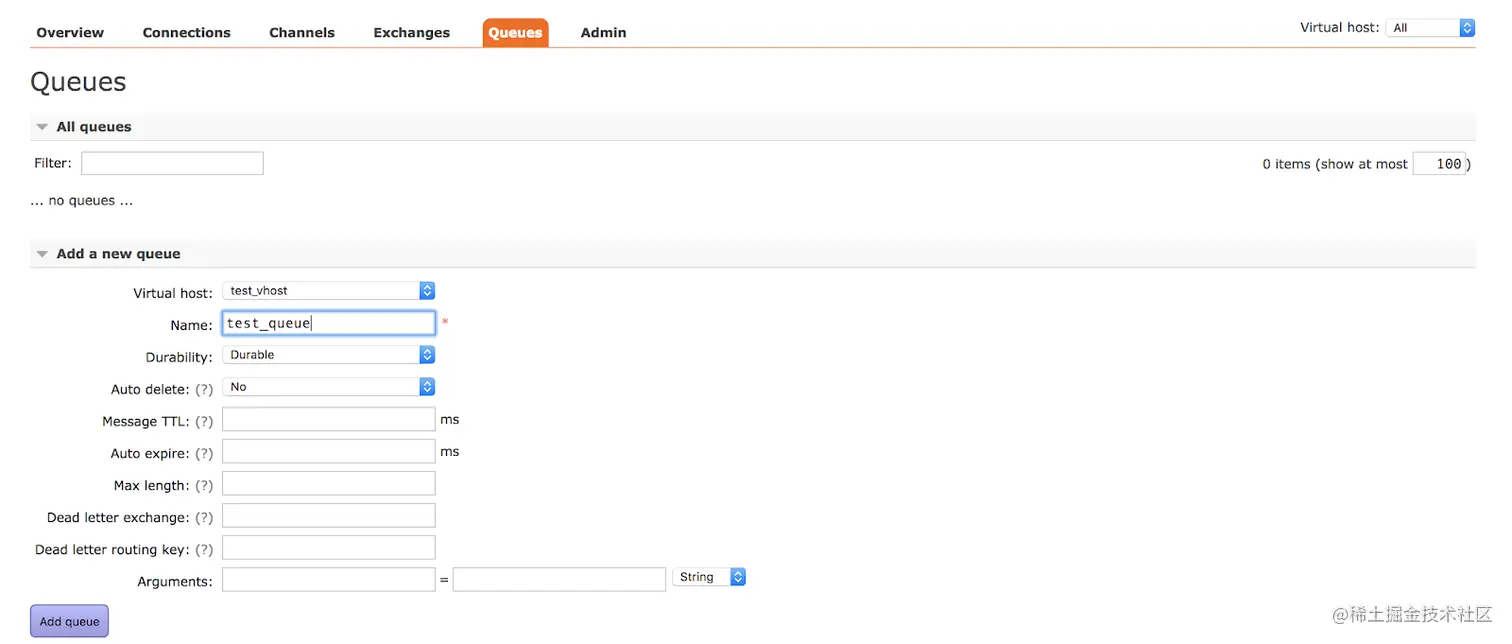Click the Dead letter routing key field
This screenshot has width=1512, height=644.
[329, 547]
